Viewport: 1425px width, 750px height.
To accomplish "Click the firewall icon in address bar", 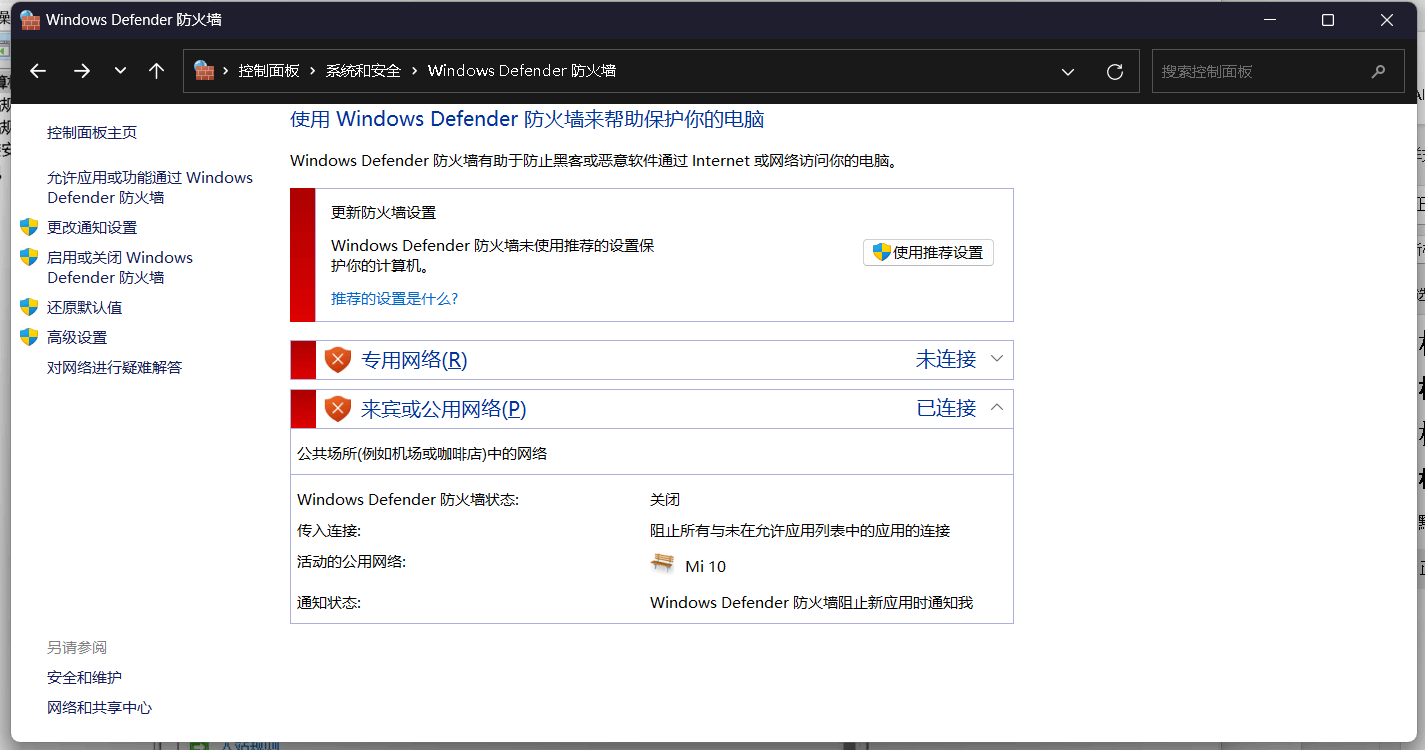I will point(204,70).
